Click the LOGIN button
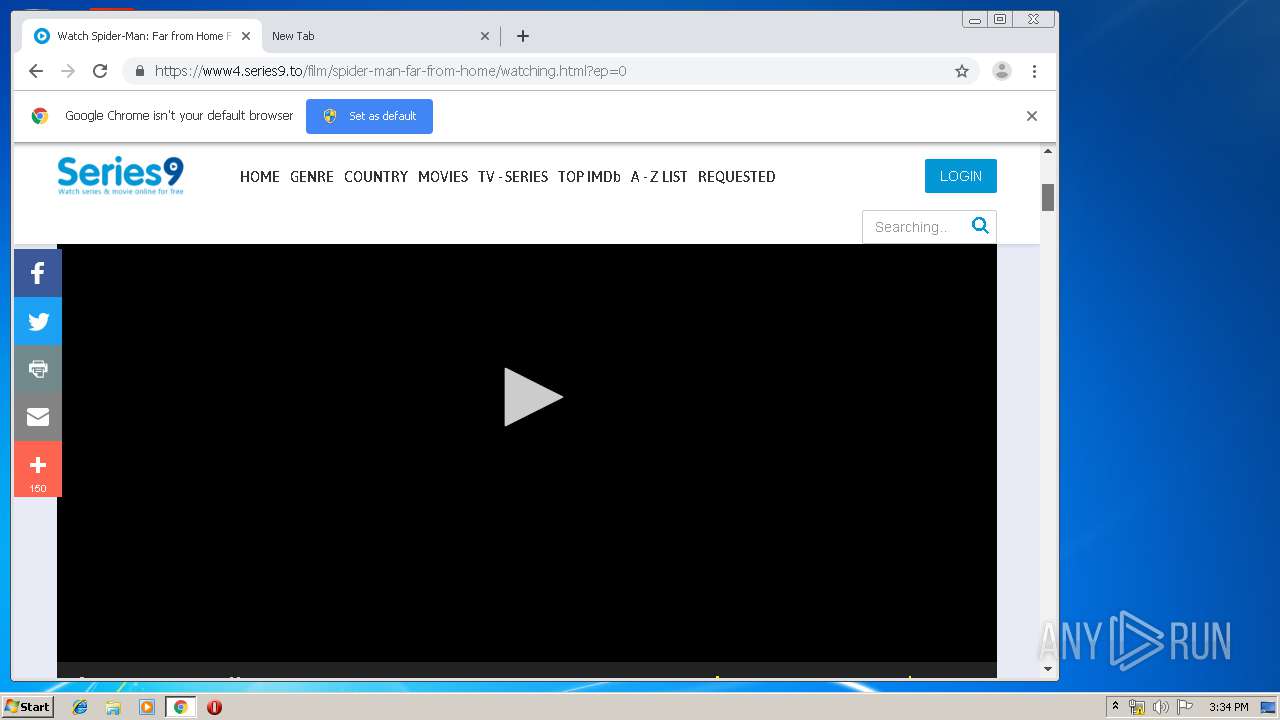The image size is (1280, 720). click(961, 176)
